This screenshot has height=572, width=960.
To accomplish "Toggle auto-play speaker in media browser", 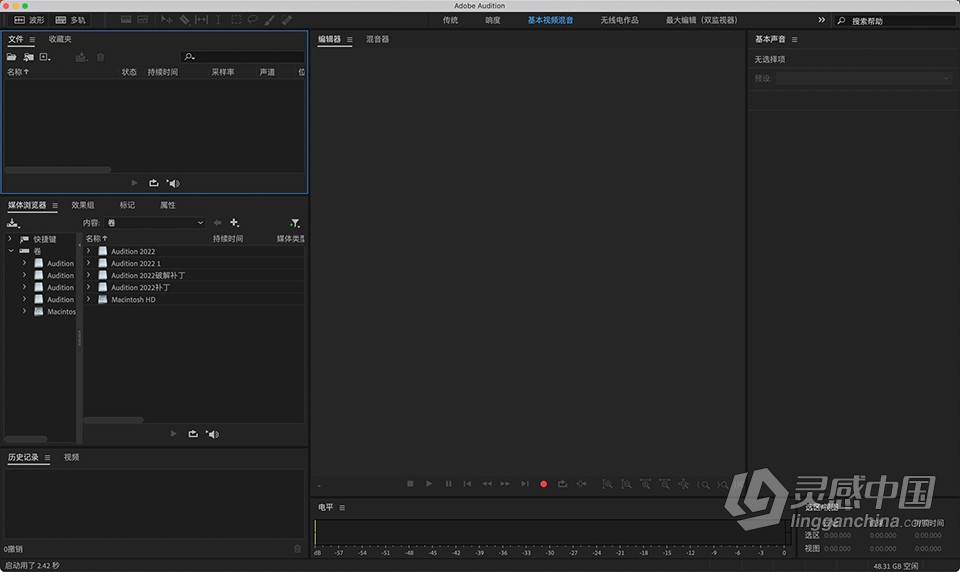I will (212, 434).
